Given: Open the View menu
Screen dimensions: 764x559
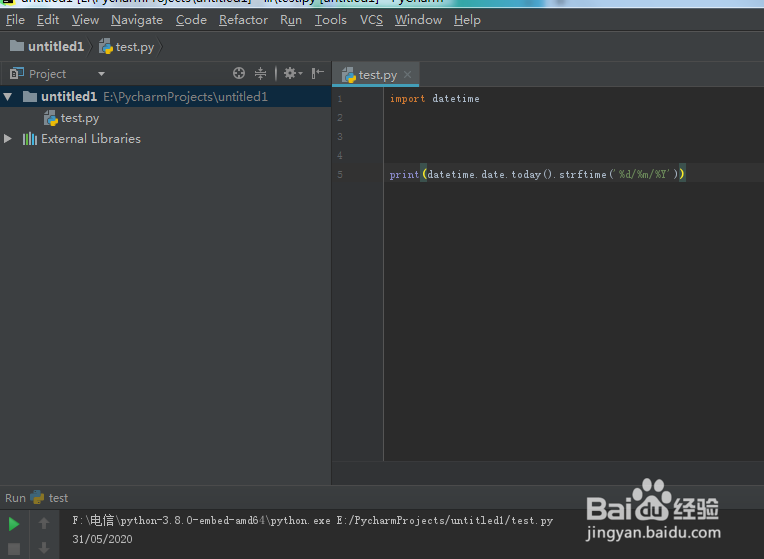Looking at the screenshot, I should pyautogui.click(x=85, y=20).
